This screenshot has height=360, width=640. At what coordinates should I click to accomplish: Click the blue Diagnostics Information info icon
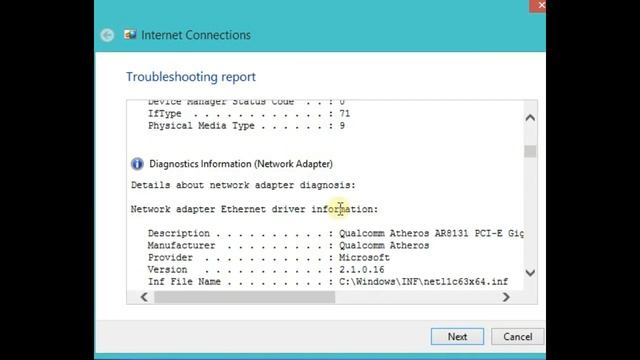(x=137, y=164)
